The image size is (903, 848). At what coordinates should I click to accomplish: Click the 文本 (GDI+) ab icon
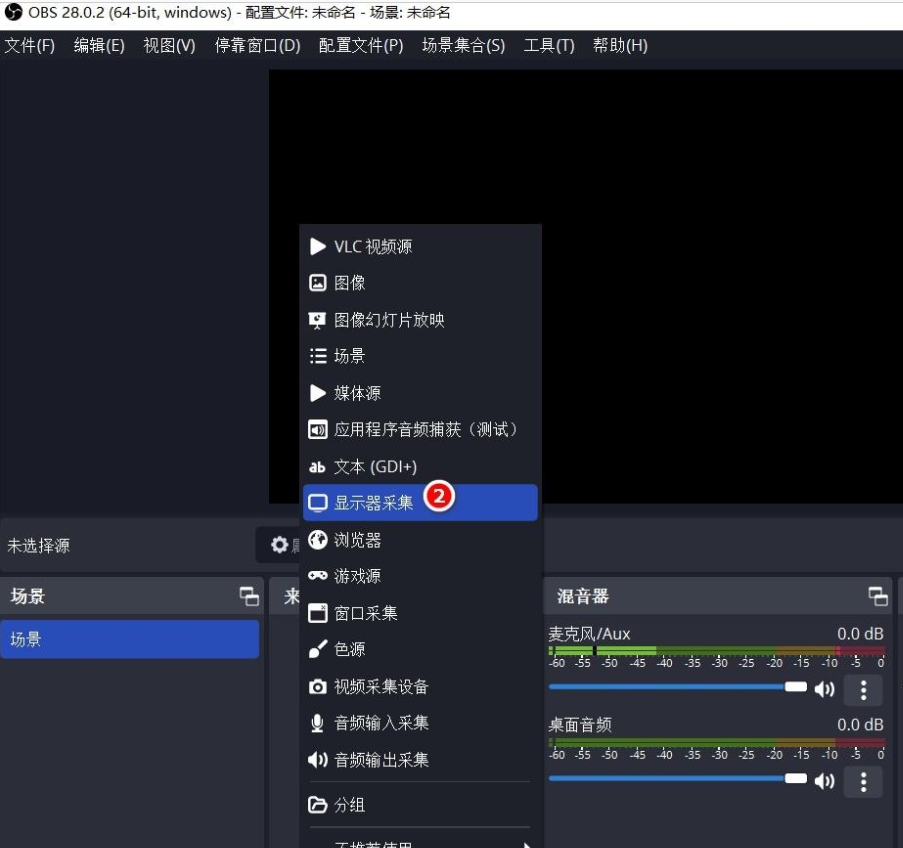point(317,467)
